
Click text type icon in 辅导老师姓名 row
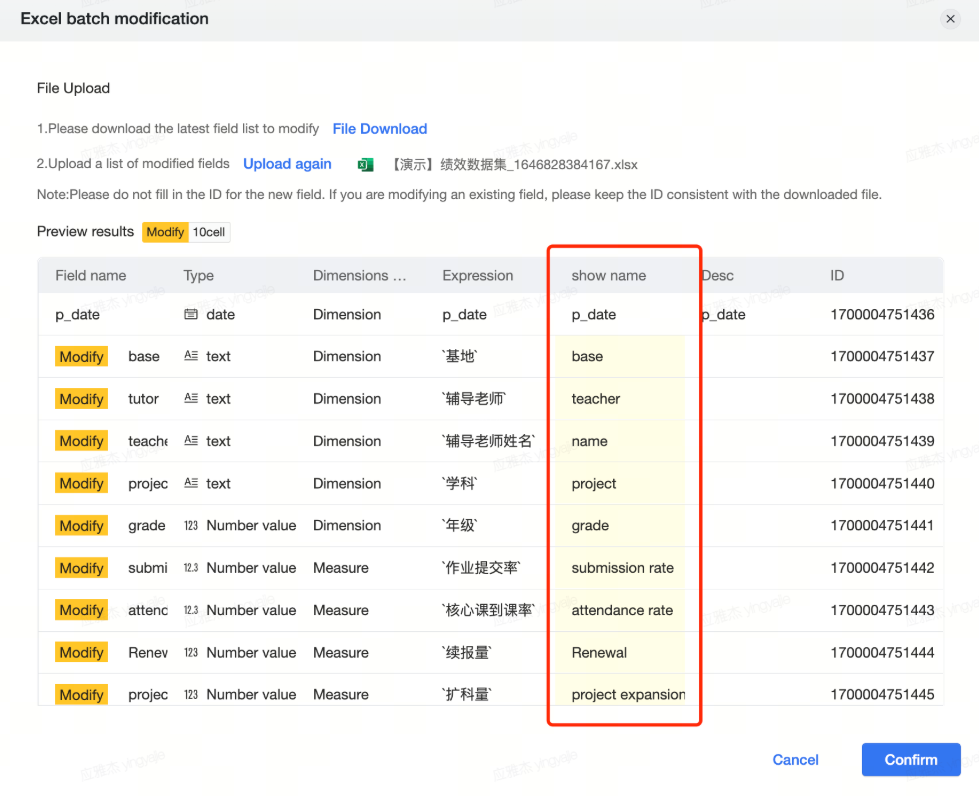point(191,441)
